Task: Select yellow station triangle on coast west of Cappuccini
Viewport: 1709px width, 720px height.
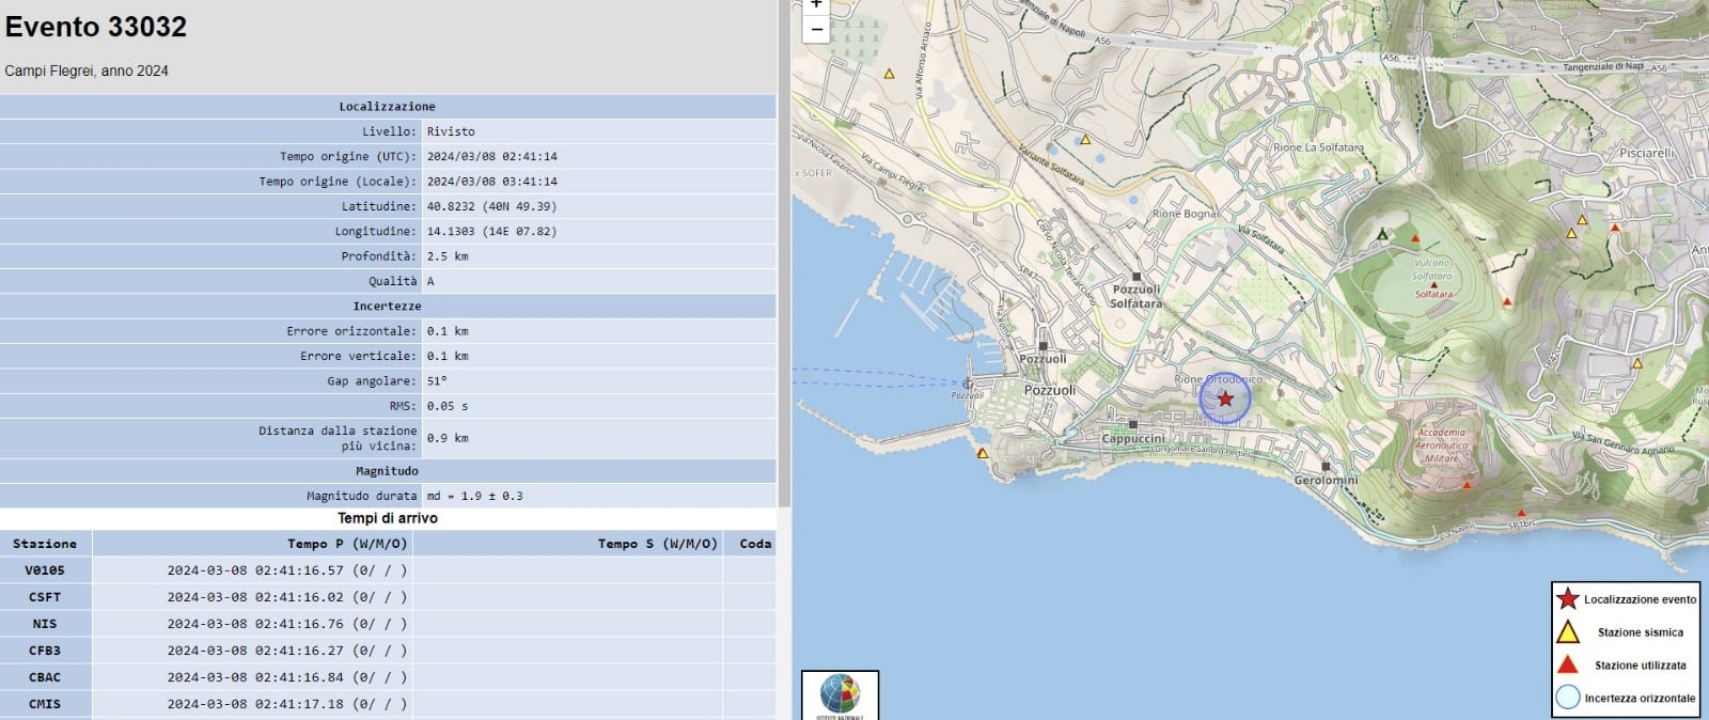Action: click(x=982, y=454)
